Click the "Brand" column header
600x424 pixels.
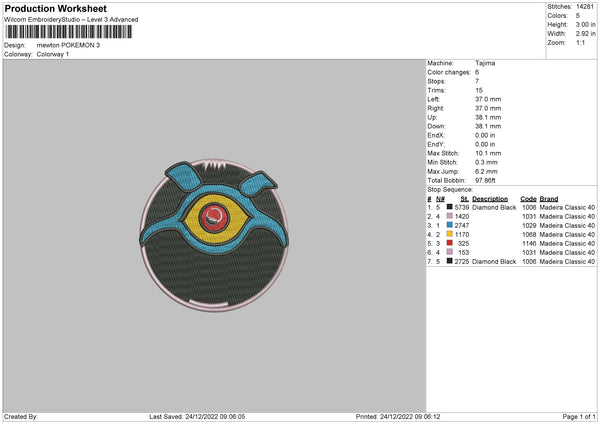549,199
